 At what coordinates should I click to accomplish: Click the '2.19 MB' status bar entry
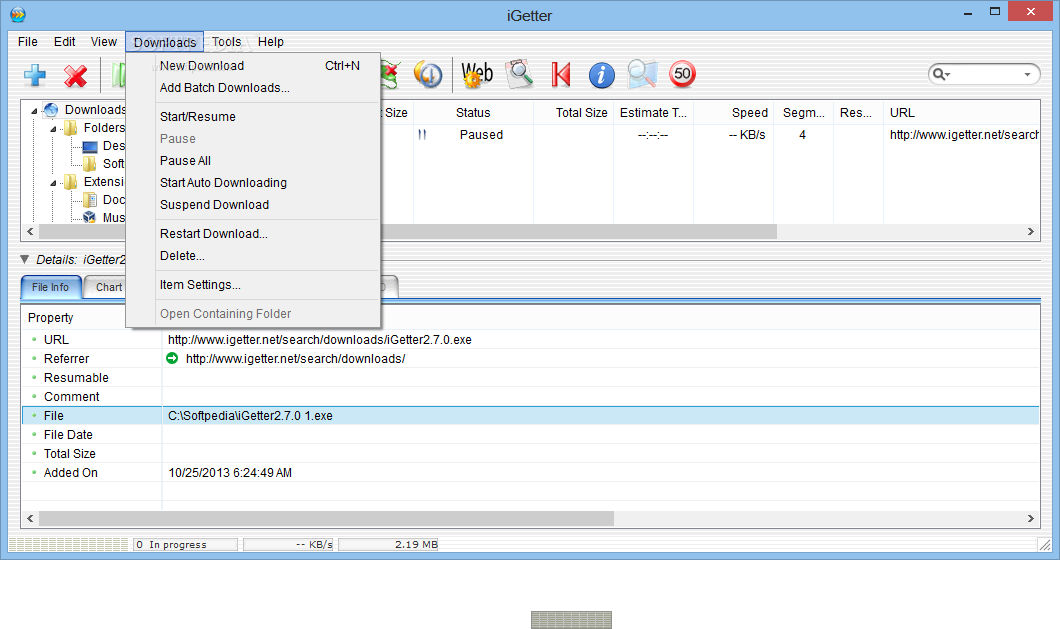click(389, 544)
